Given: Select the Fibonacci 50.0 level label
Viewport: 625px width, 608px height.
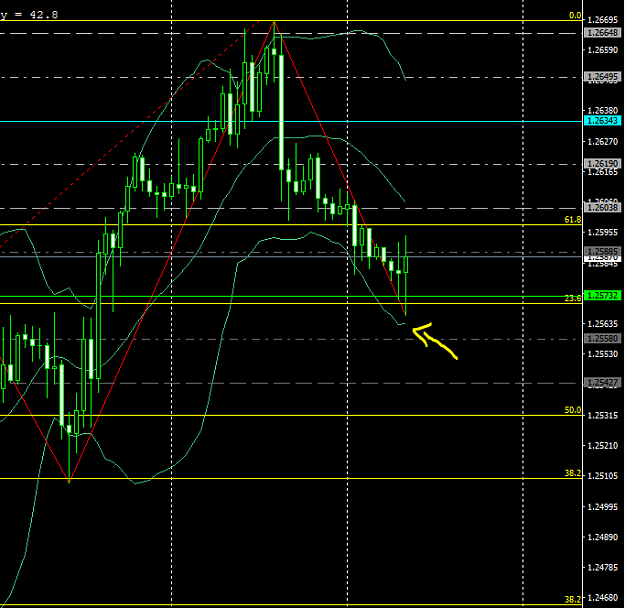Looking at the screenshot, I should click(573, 410).
